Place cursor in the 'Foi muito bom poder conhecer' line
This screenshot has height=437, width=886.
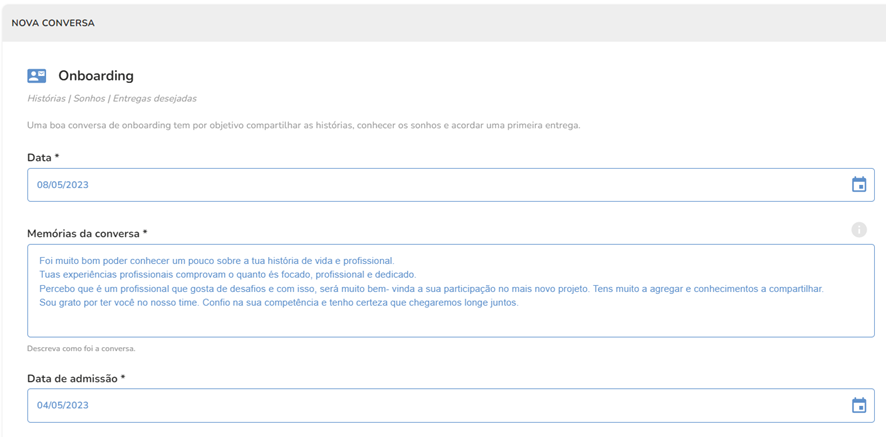(217, 261)
